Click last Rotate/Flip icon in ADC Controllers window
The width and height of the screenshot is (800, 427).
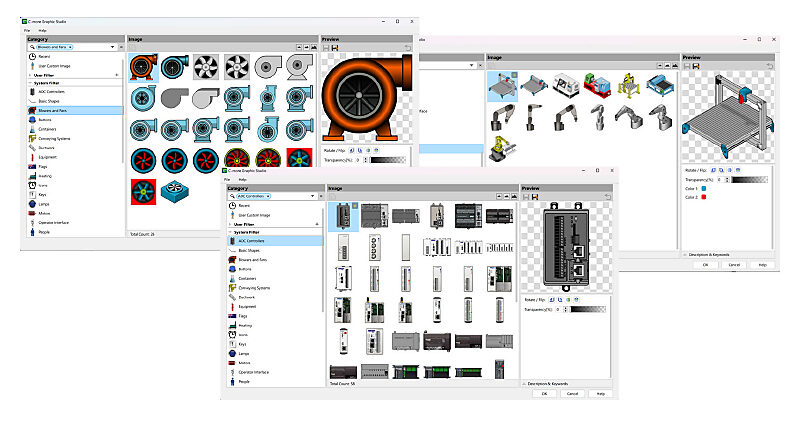pyautogui.click(x=577, y=300)
